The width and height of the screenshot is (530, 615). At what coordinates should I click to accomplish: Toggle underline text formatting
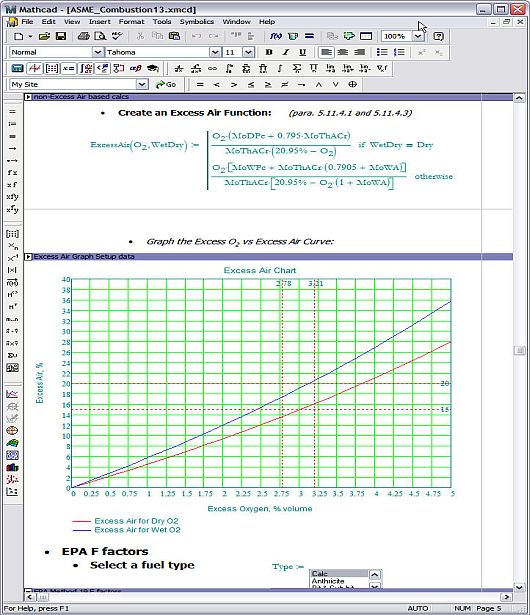(x=302, y=52)
